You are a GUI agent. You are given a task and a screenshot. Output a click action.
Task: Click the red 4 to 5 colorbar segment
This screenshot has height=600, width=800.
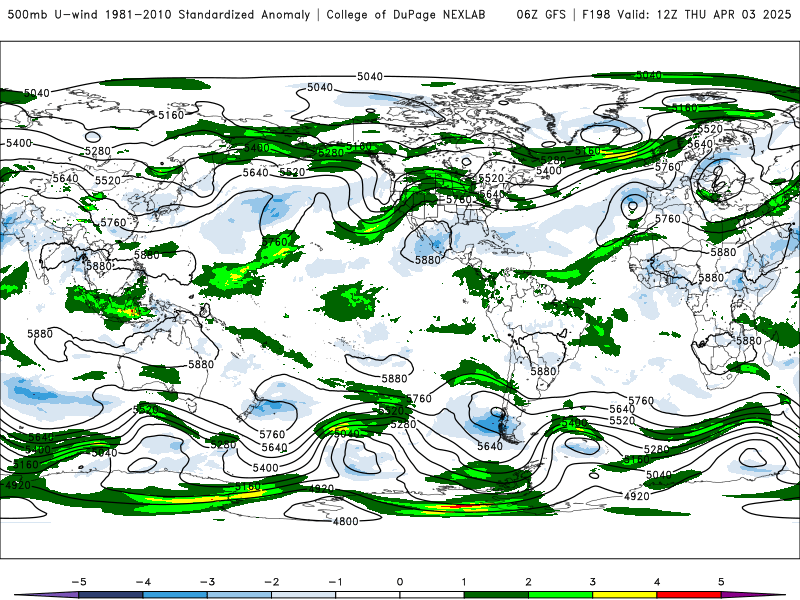point(689,595)
